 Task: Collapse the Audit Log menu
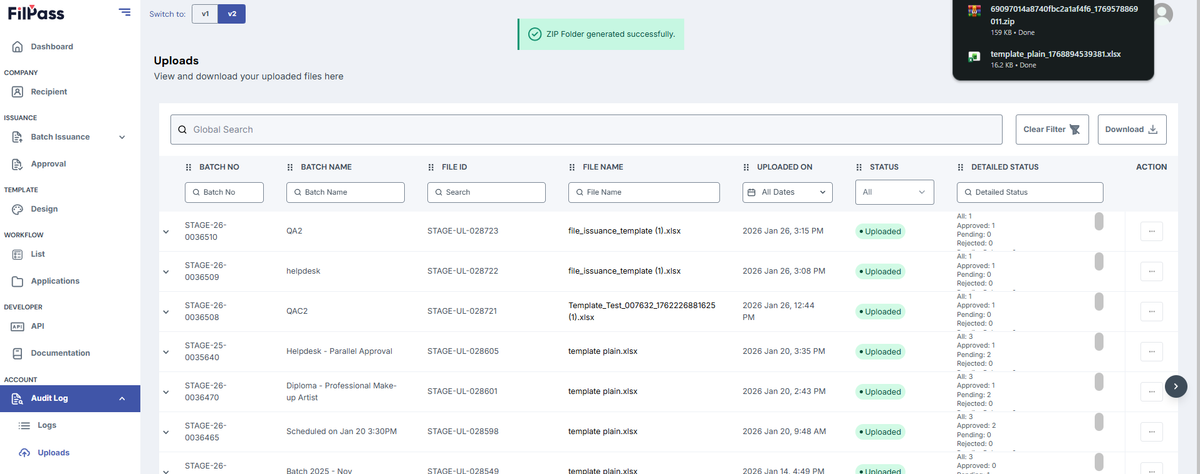(x=122, y=399)
